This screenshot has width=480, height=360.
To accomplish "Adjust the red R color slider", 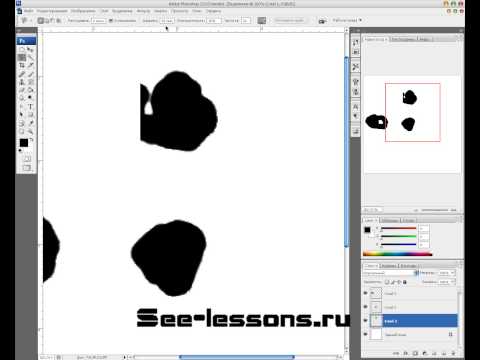I will click(399, 229).
